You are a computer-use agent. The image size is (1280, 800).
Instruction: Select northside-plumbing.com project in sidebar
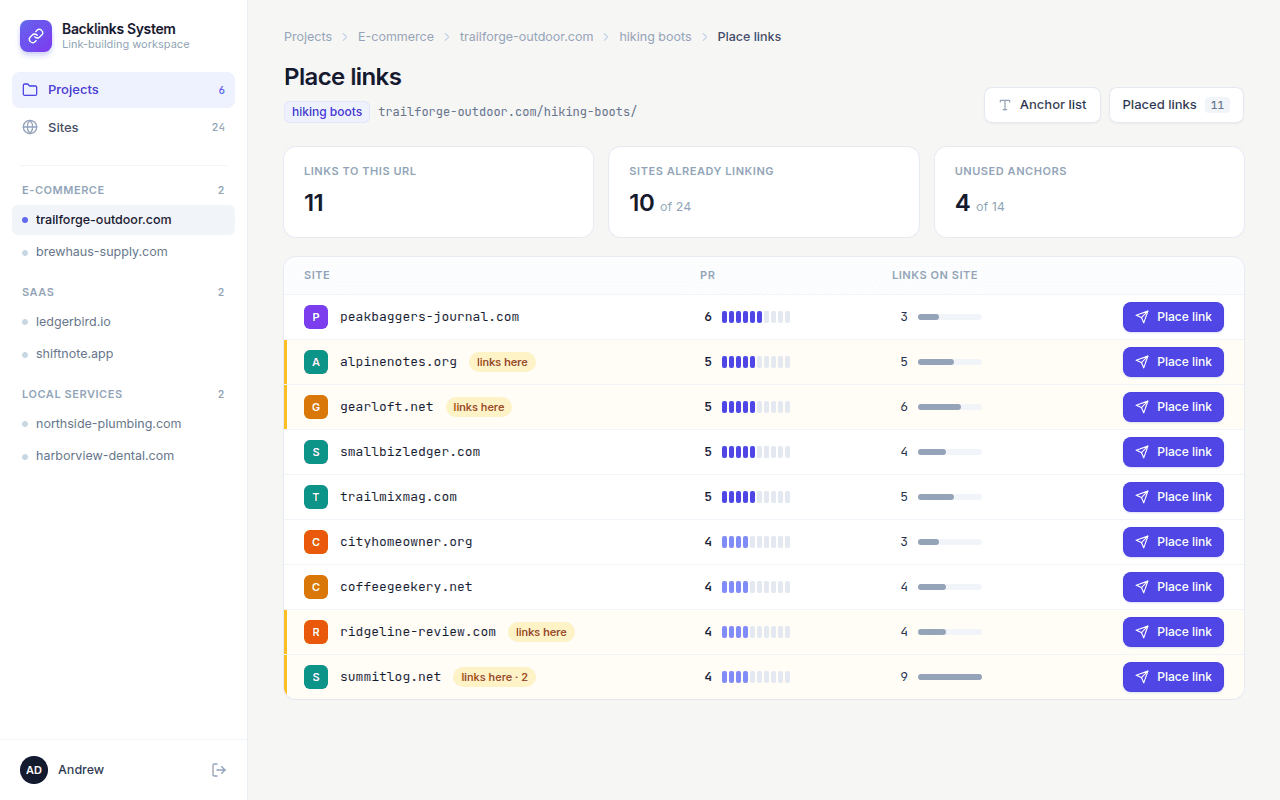pyautogui.click(x=123, y=424)
